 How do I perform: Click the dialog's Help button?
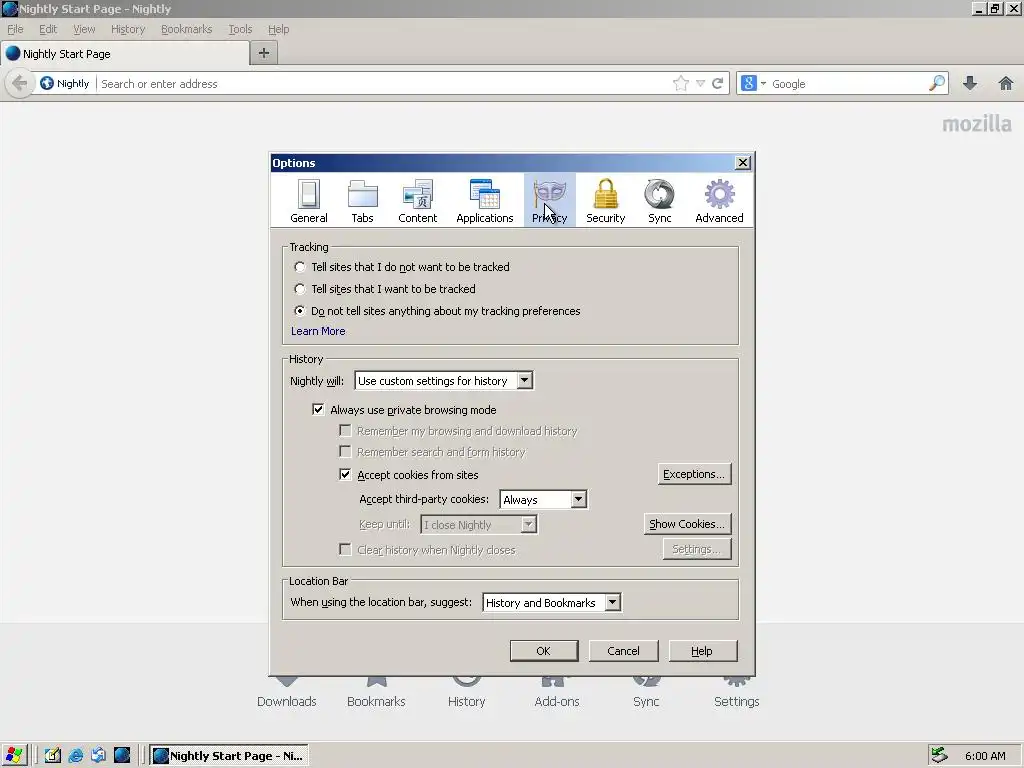coord(702,650)
